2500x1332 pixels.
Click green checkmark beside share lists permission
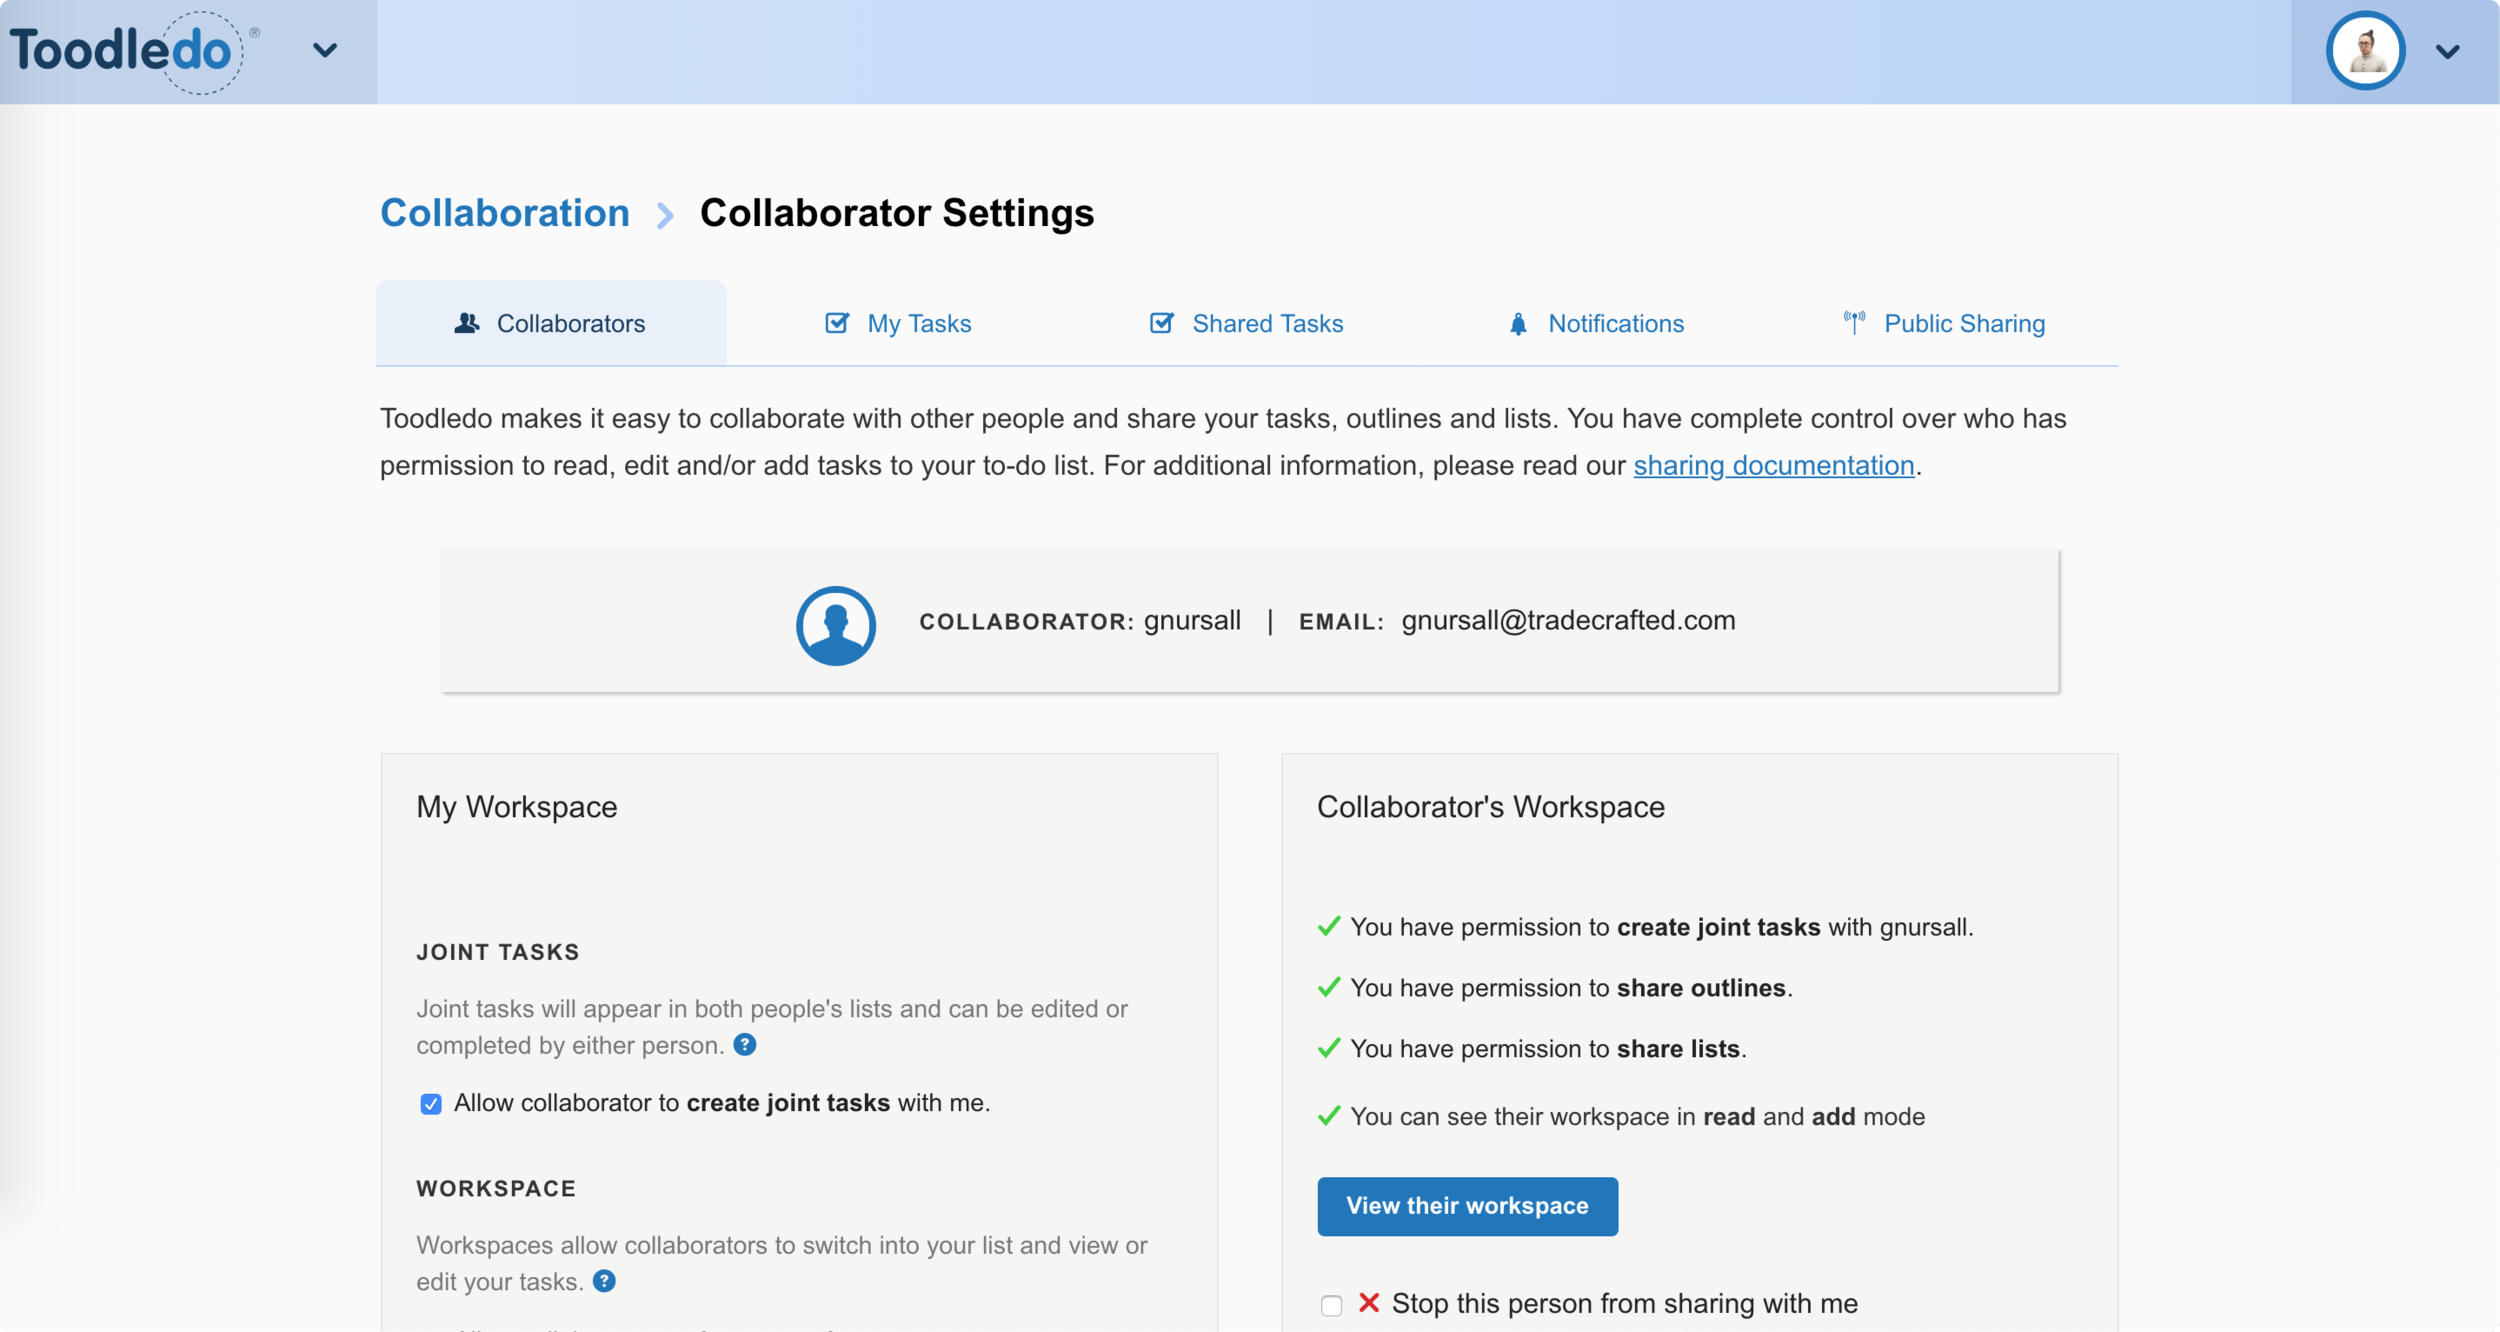[1329, 1049]
